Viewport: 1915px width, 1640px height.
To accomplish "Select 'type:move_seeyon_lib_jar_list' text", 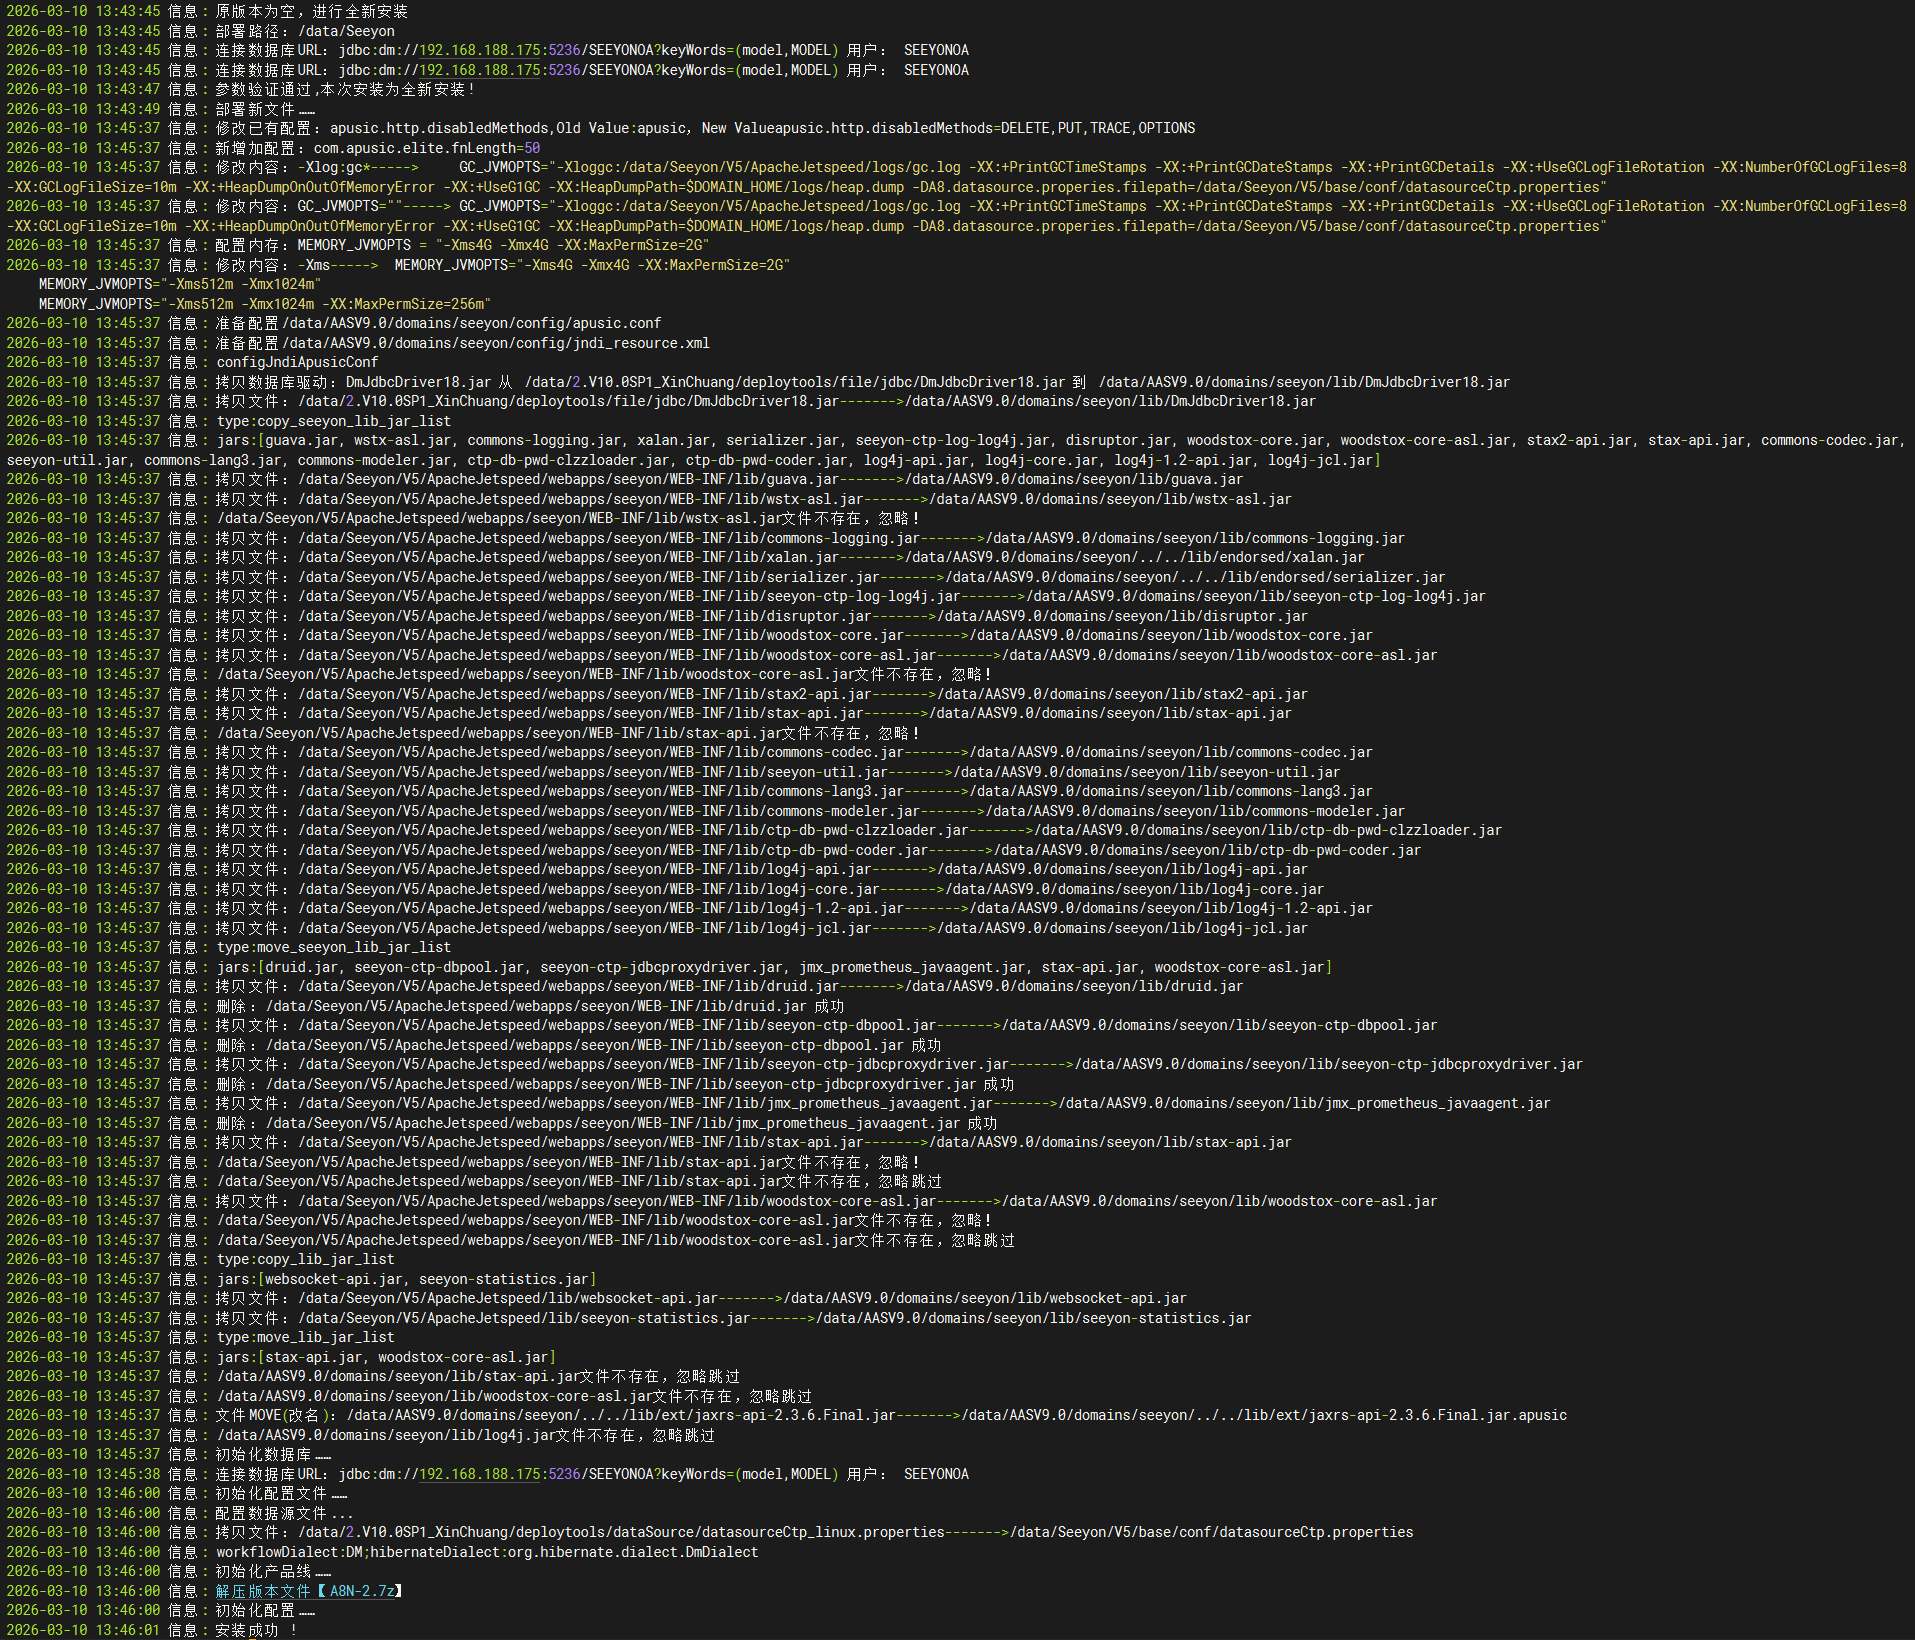I will [333, 947].
